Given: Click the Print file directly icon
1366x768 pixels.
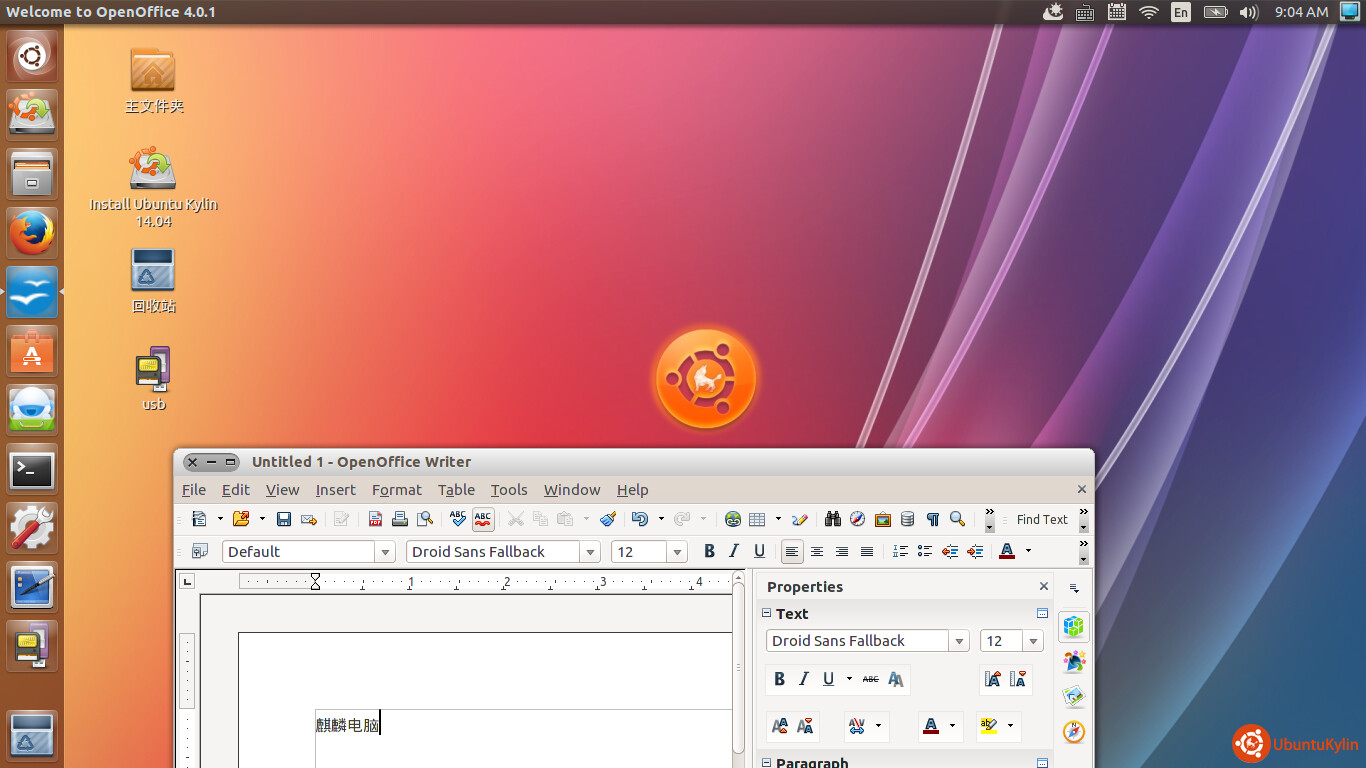Looking at the screenshot, I should point(400,519).
